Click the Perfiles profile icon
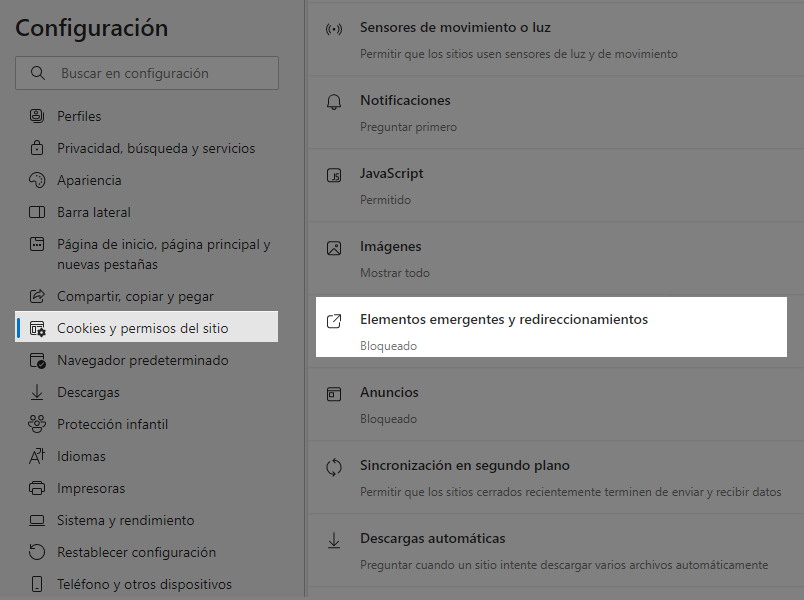This screenshot has height=600, width=804. tap(37, 116)
